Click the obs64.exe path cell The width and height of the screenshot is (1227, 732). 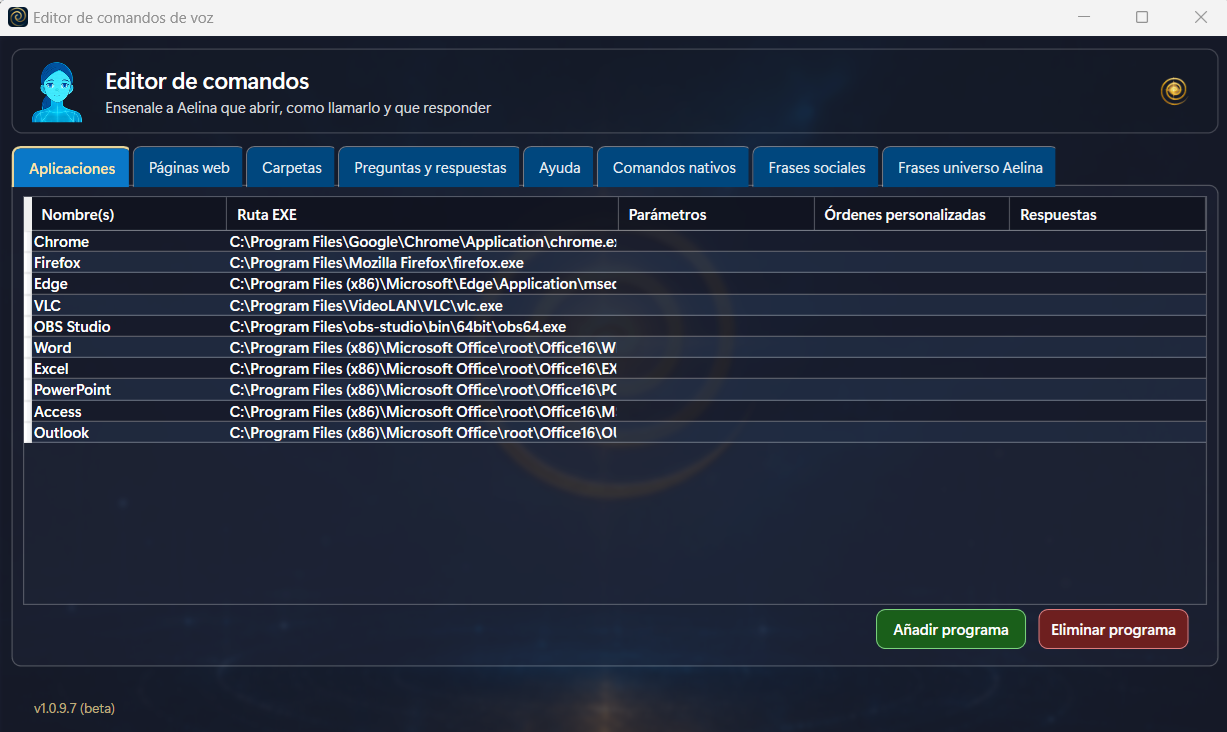(422, 327)
